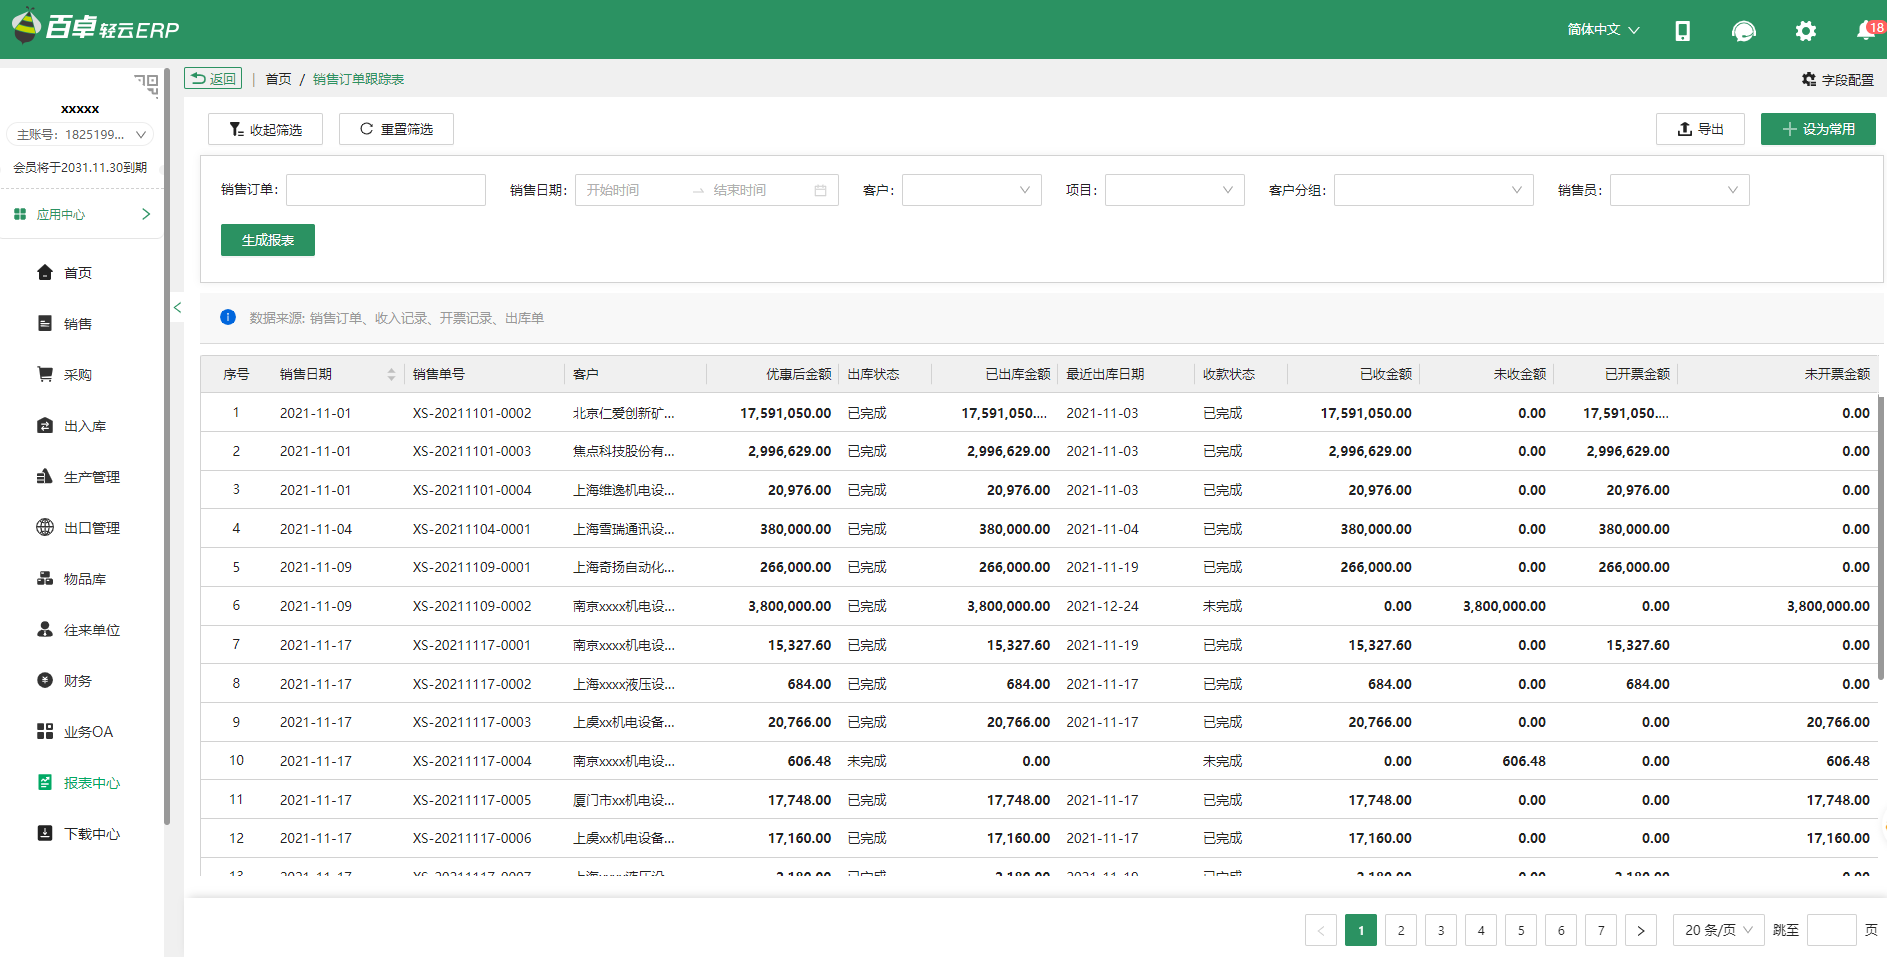This screenshot has height=957, width=1887.
Task: Click 生成报表 generate report button
Action: (x=268, y=240)
